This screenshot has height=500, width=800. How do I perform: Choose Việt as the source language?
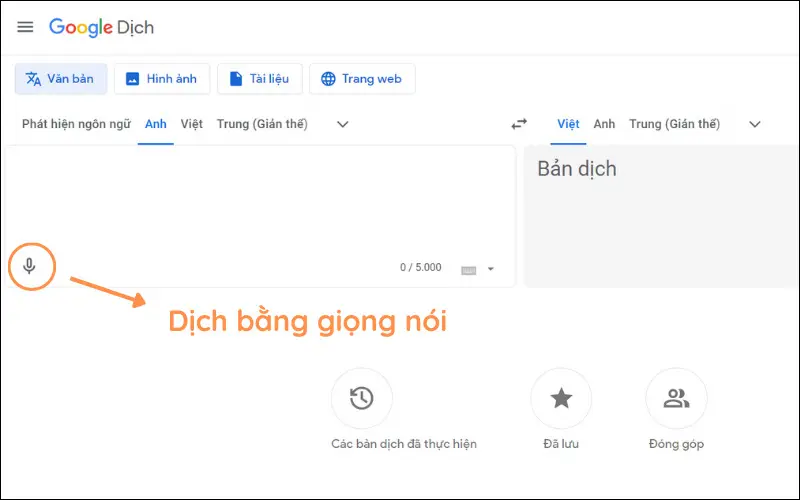point(192,125)
